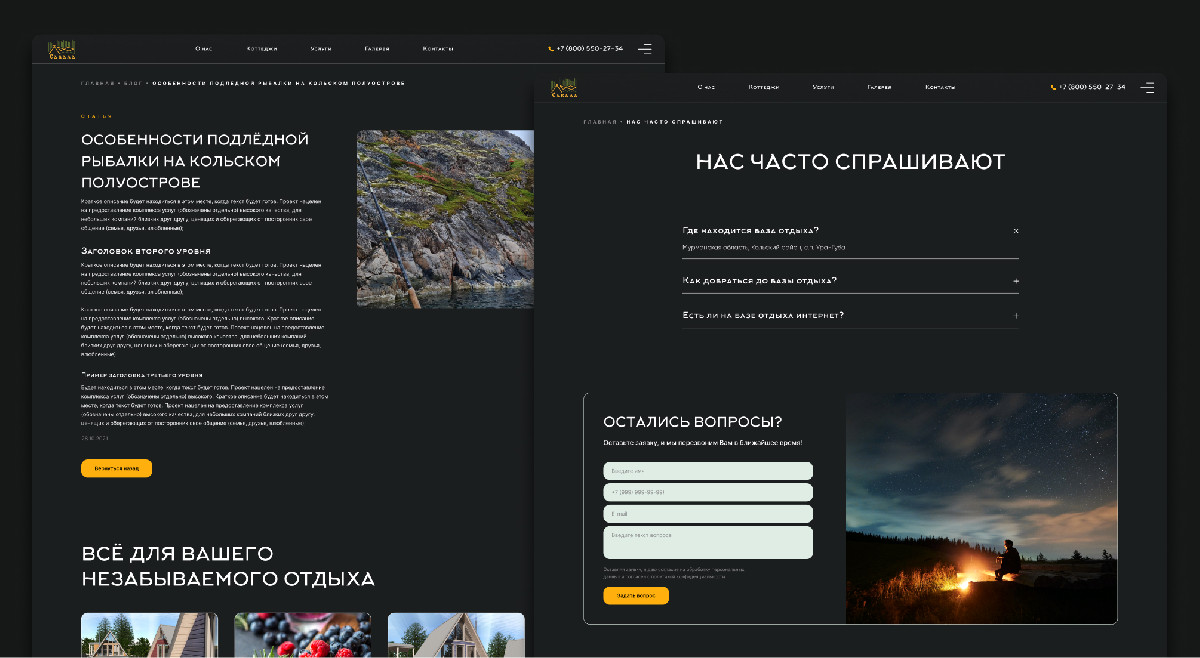Click the Сияна logo on the FAQ page
The width and height of the screenshot is (1200, 658).
tap(563, 88)
